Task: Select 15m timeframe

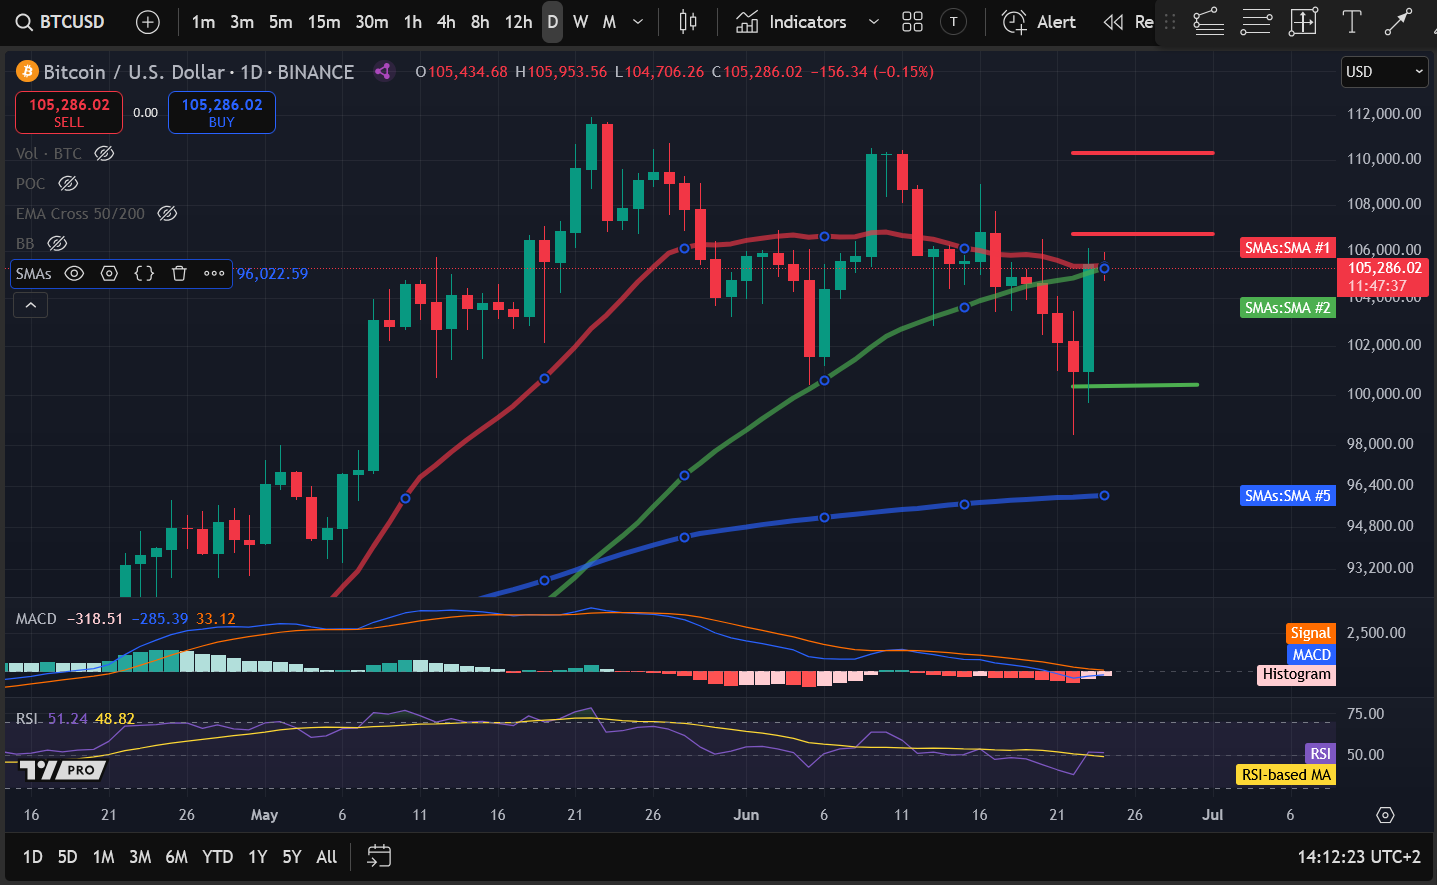Action: click(324, 22)
